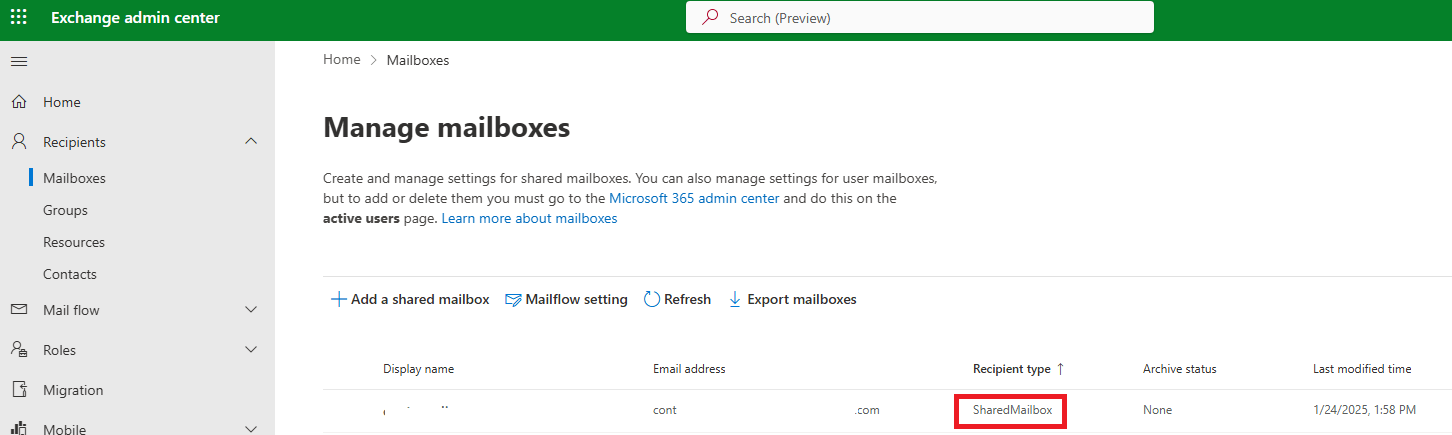Open the app launcher waffle icon

[x=19, y=18]
